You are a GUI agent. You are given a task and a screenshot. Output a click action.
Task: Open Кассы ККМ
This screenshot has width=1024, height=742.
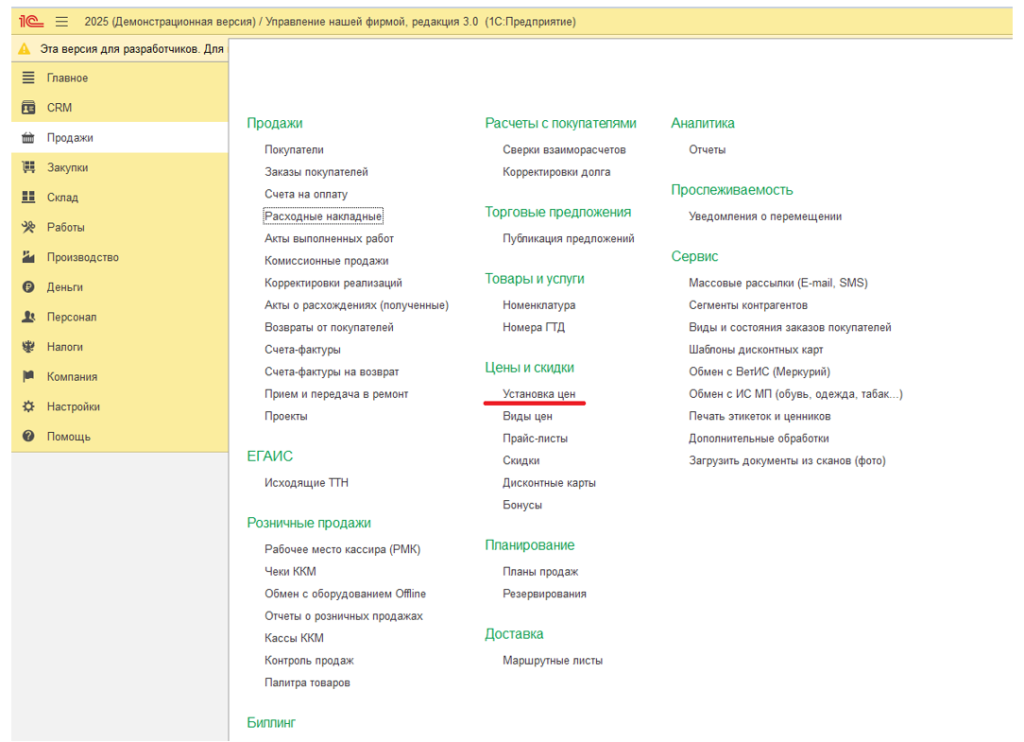[x=294, y=638]
